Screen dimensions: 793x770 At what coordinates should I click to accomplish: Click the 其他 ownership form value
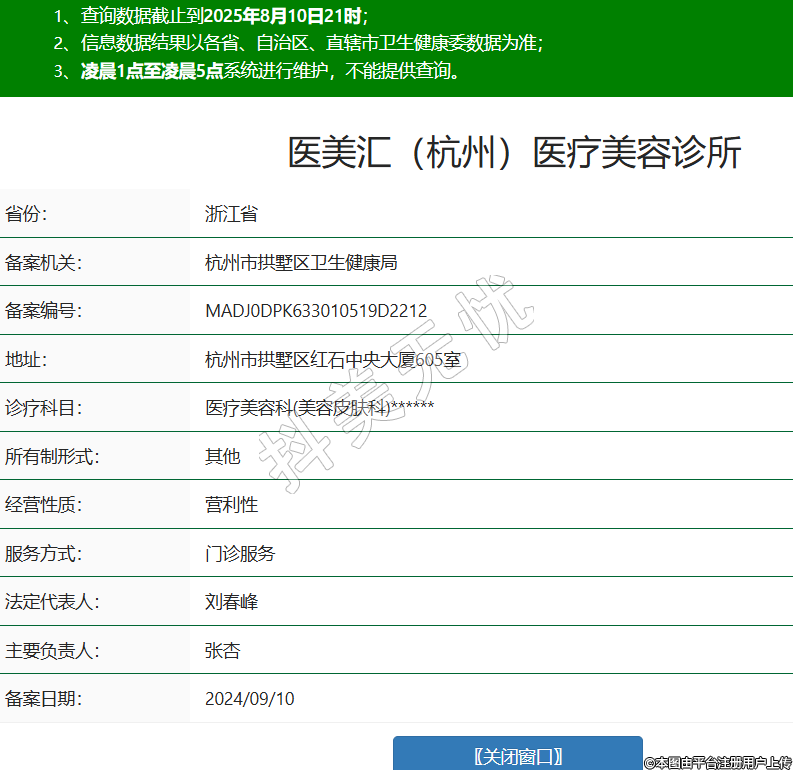(222, 456)
